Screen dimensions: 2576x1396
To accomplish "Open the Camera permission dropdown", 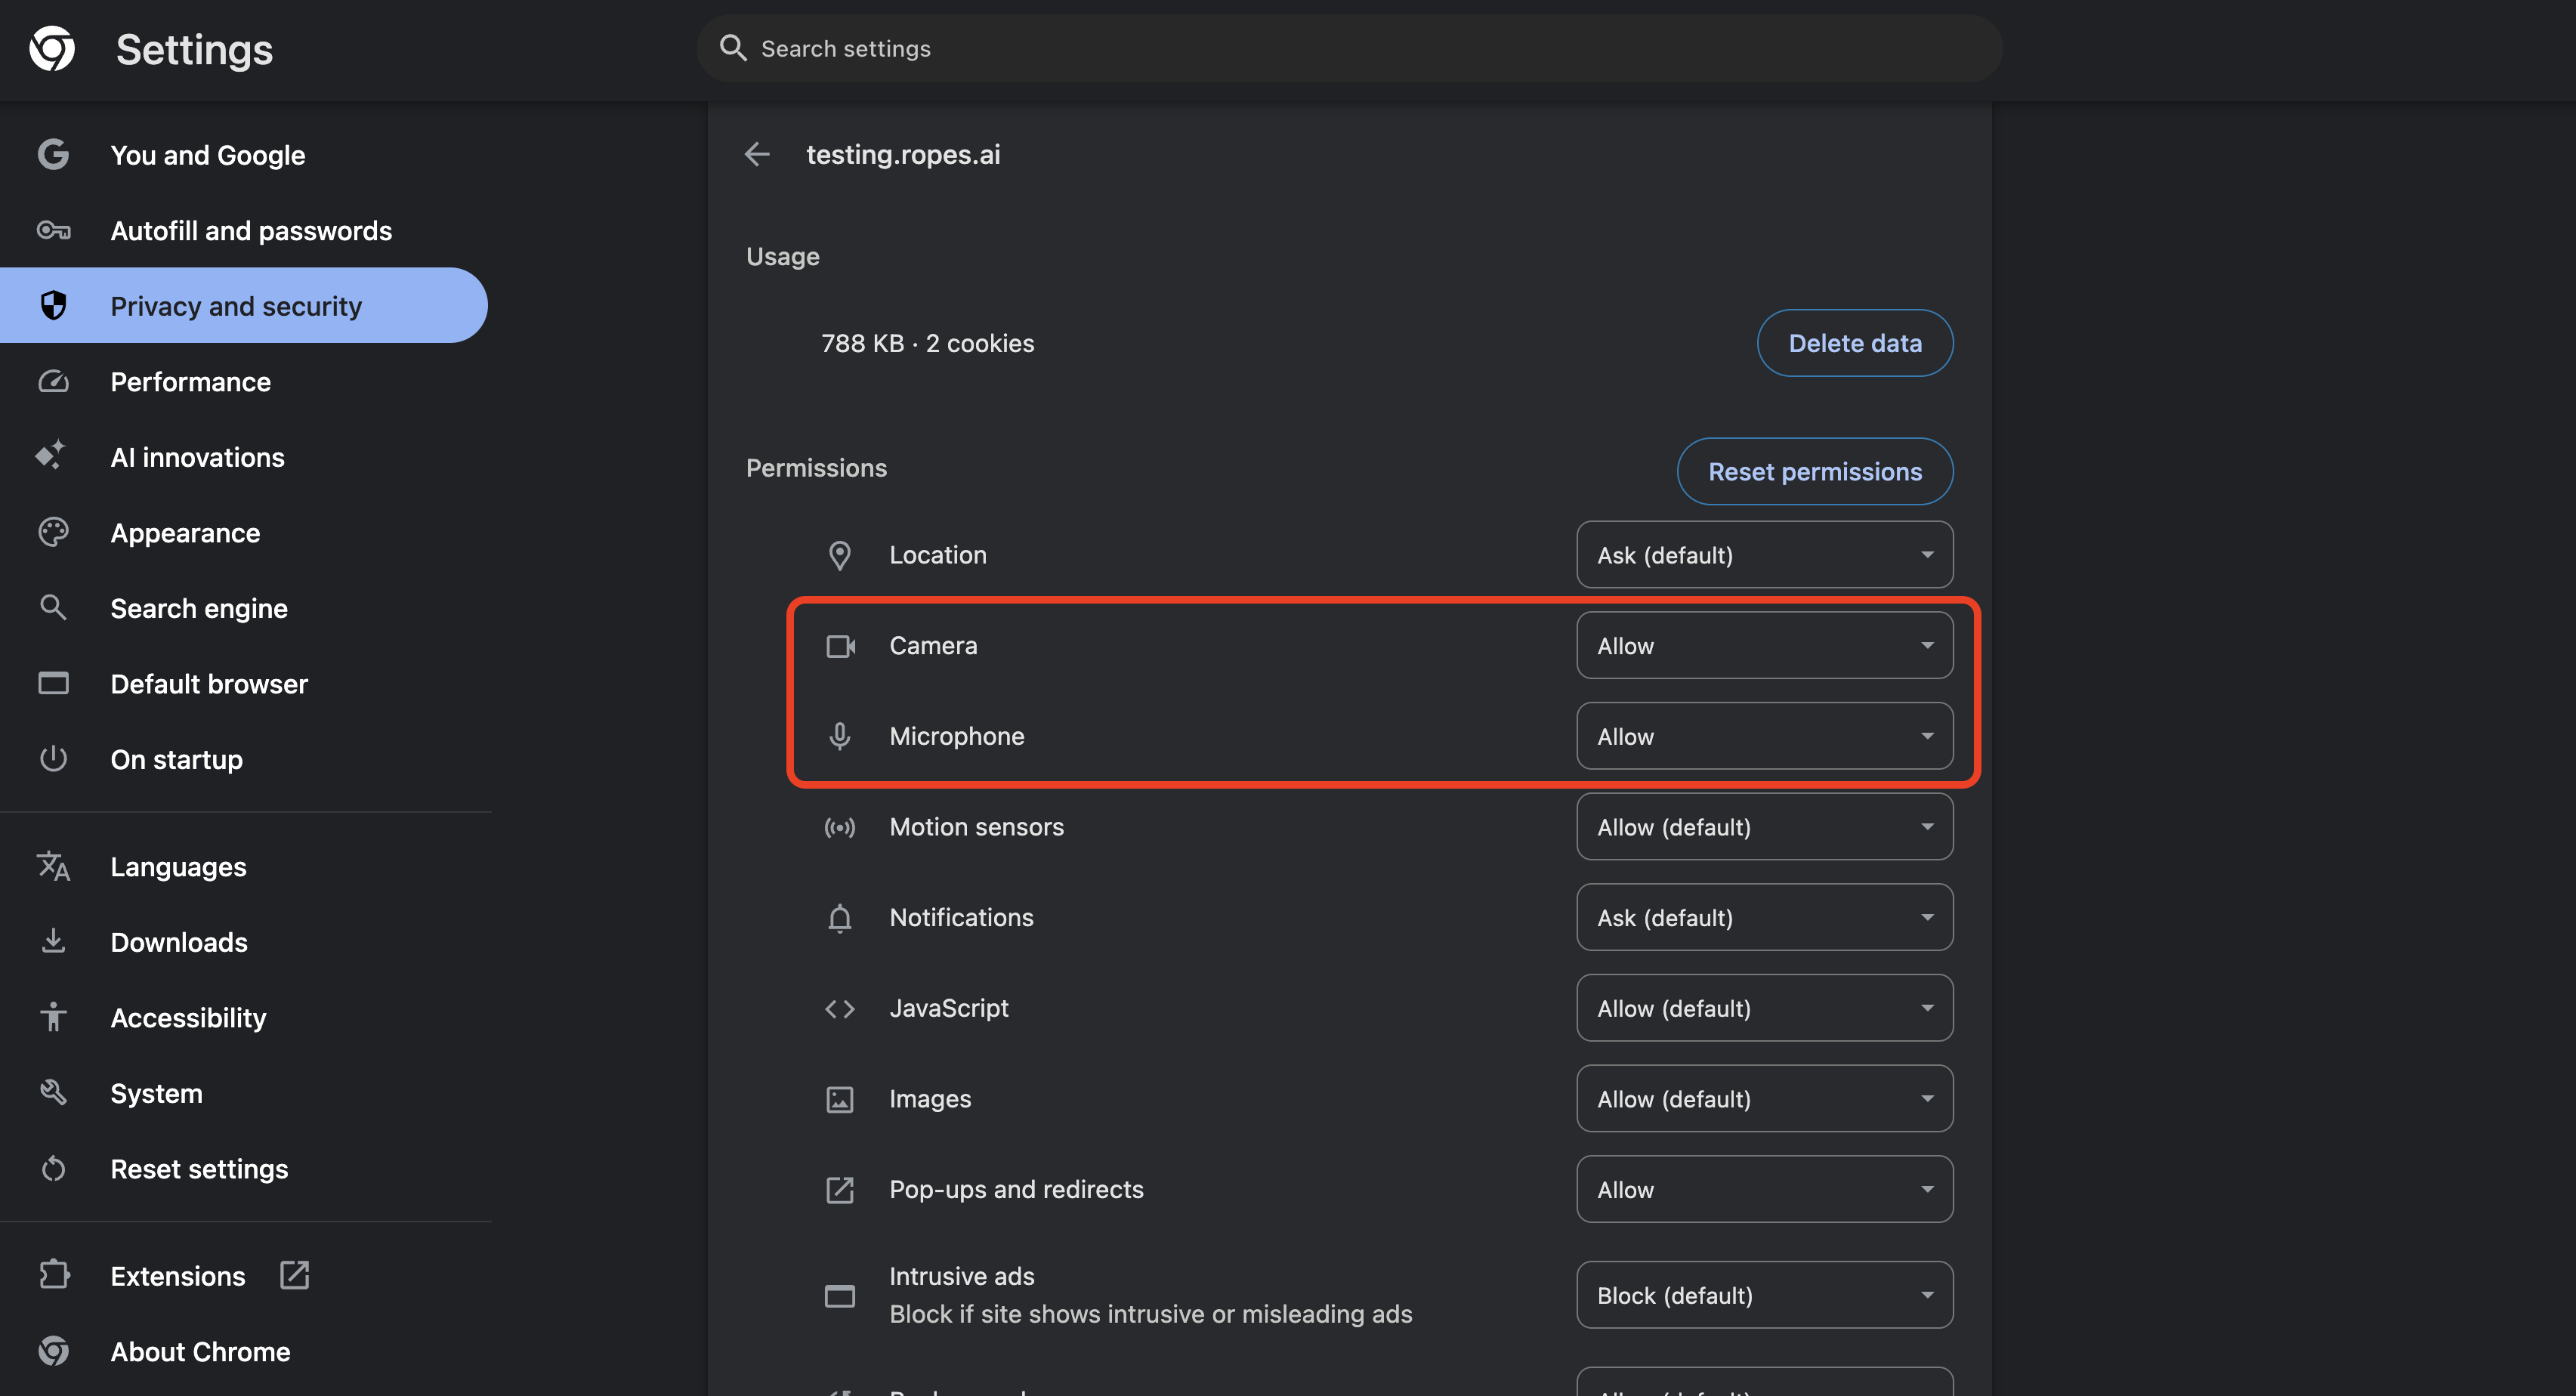I will pos(1765,646).
